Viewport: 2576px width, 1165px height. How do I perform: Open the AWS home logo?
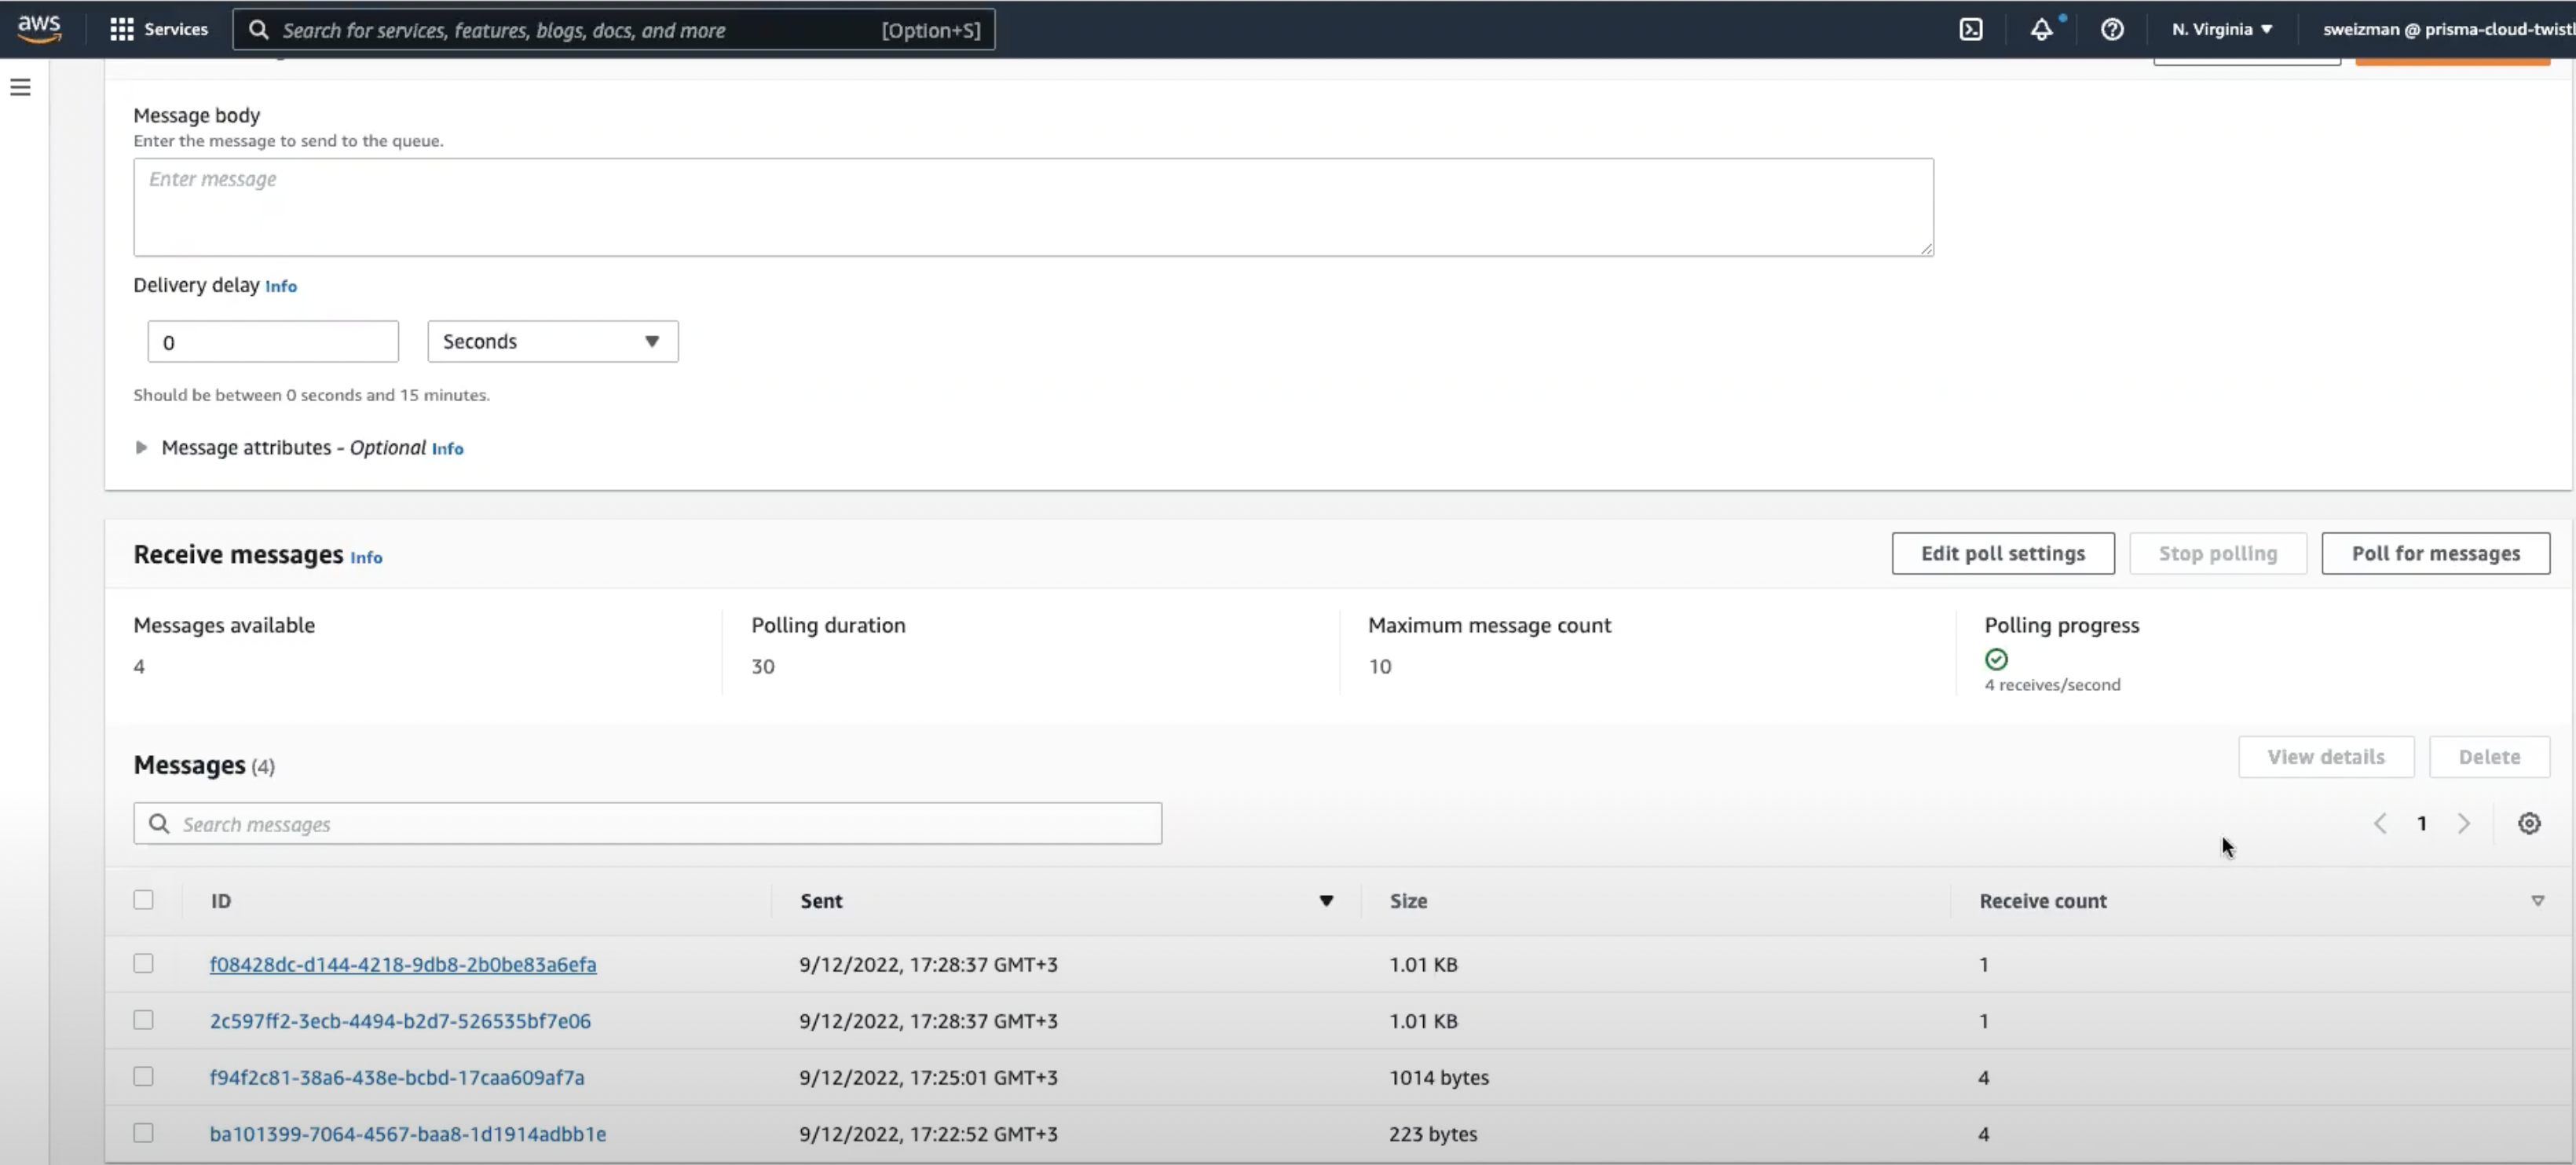coord(39,28)
